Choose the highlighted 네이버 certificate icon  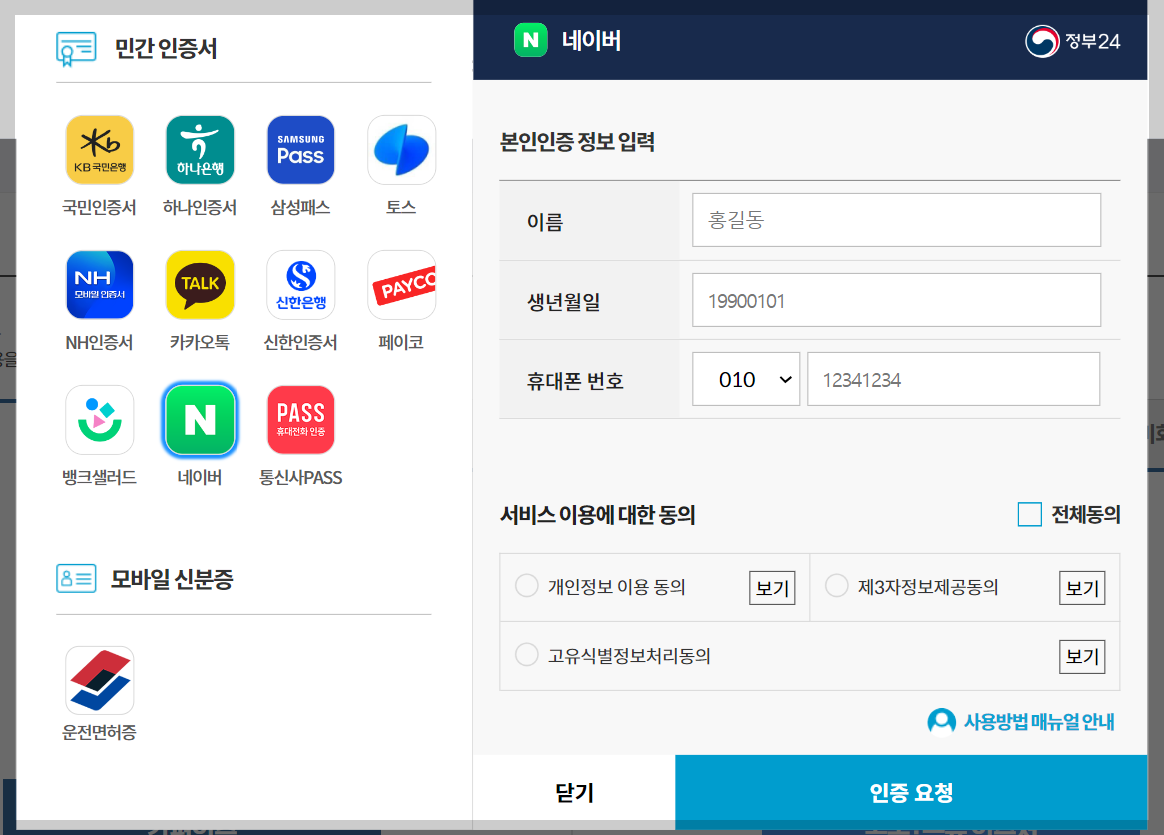tap(200, 420)
